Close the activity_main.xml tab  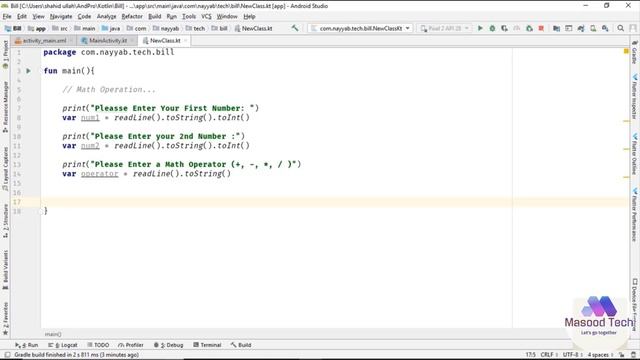point(71,40)
